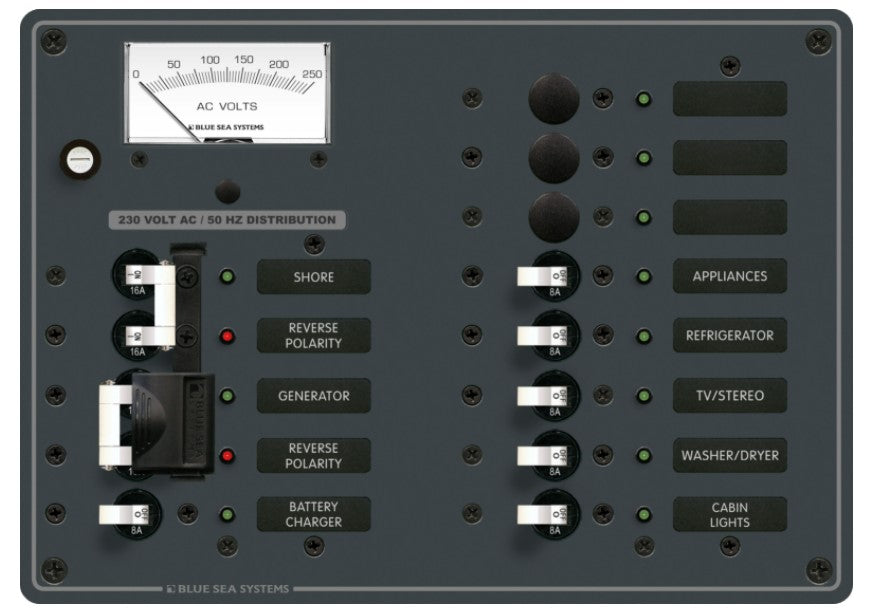The height and width of the screenshot is (608, 876).
Task: Click the Shore label plate
Action: point(314,277)
